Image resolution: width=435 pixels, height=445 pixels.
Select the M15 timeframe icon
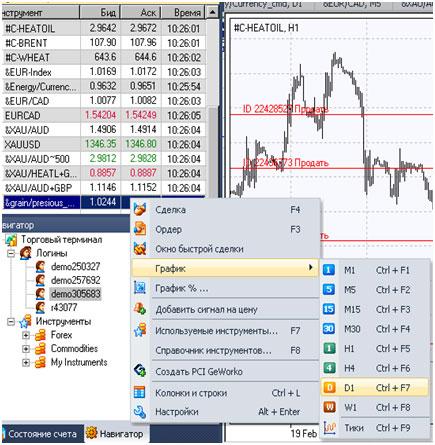click(329, 309)
